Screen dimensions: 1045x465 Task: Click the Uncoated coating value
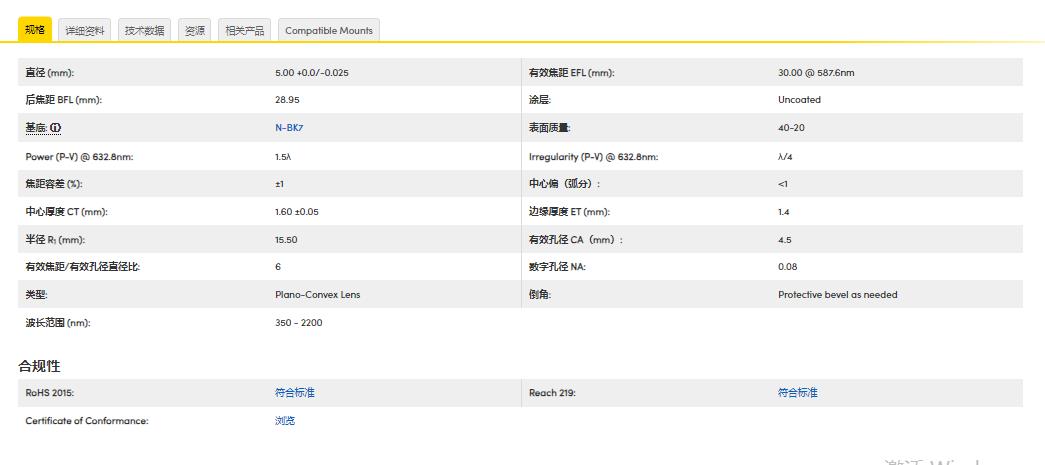pyautogui.click(x=799, y=100)
